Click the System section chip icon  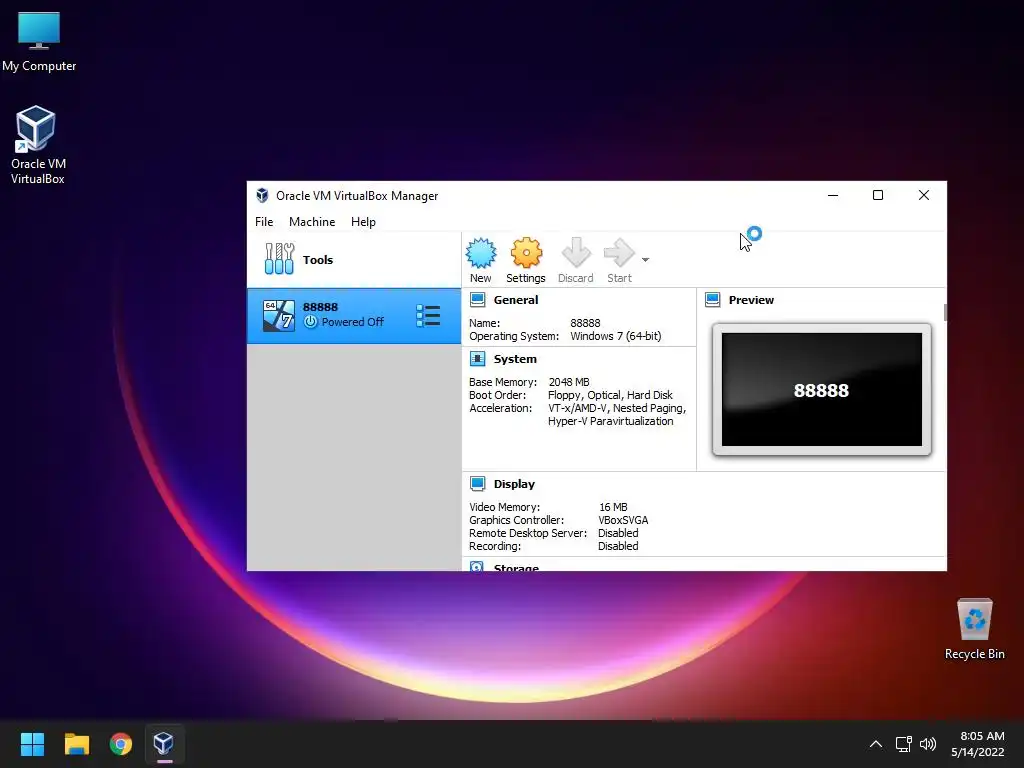tap(477, 359)
